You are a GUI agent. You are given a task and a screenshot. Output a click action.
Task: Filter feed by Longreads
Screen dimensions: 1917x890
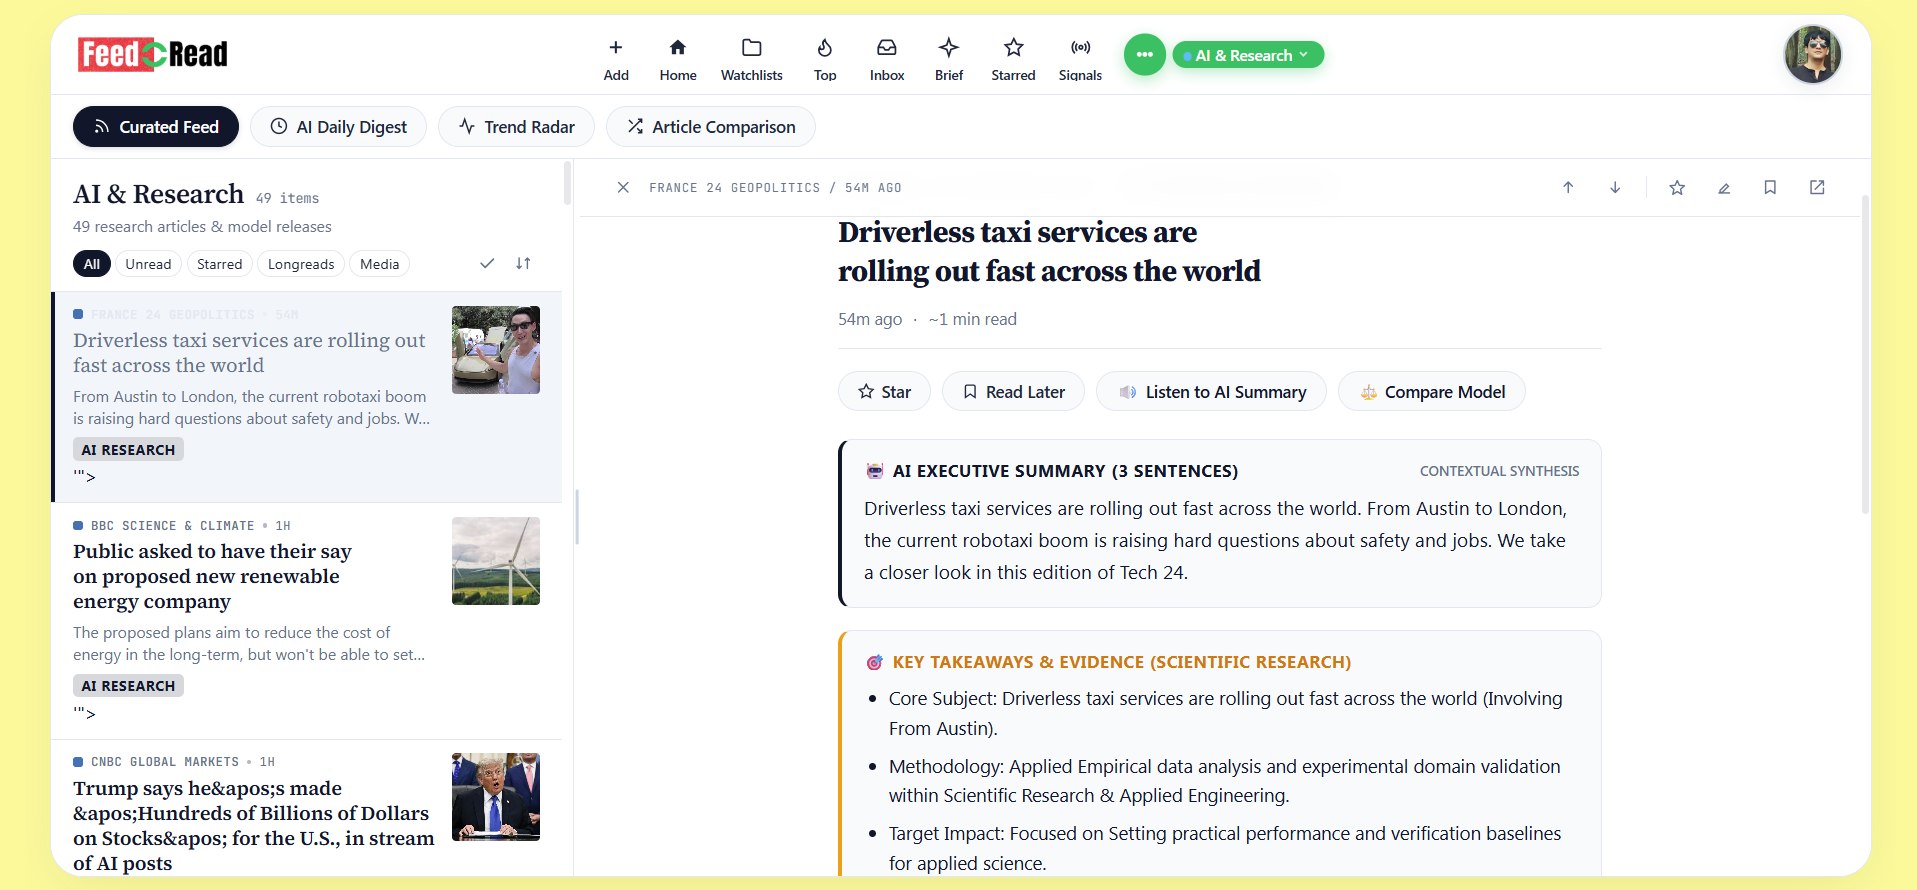click(301, 264)
